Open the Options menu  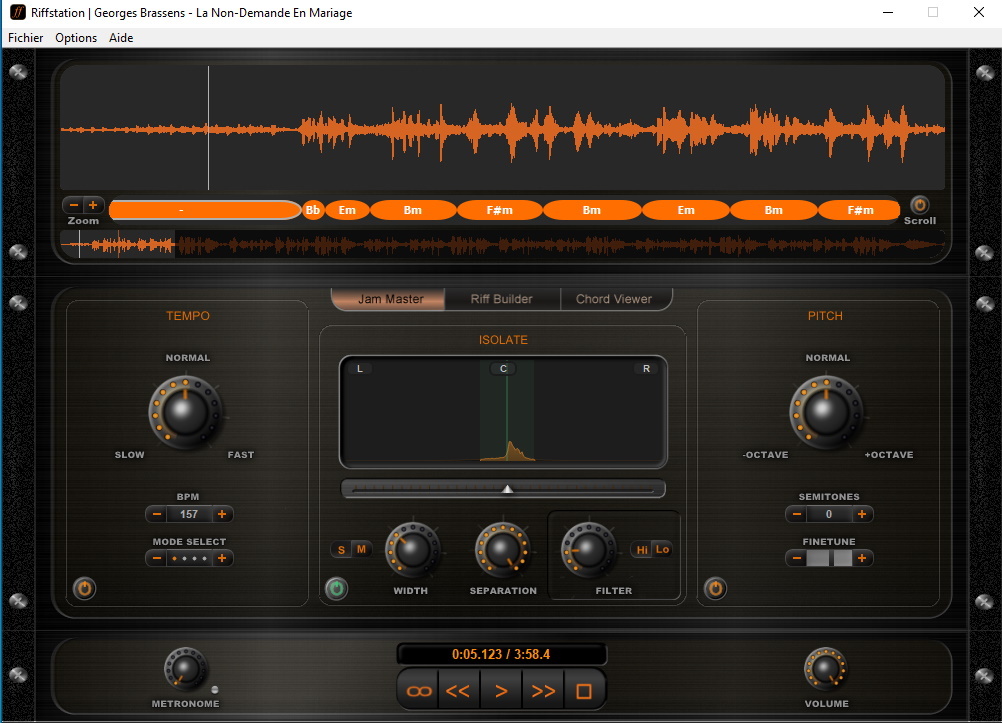pos(76,38)
